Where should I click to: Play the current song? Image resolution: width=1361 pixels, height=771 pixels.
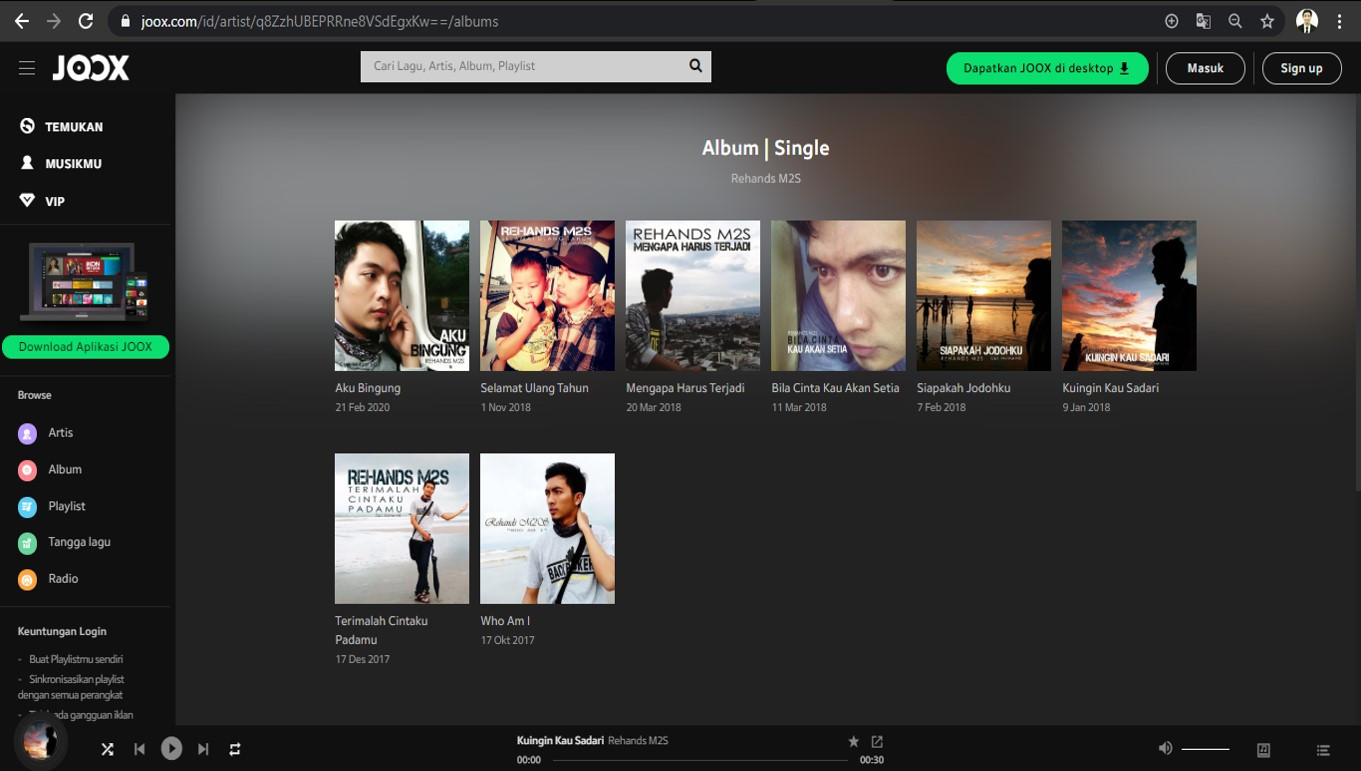171,748
